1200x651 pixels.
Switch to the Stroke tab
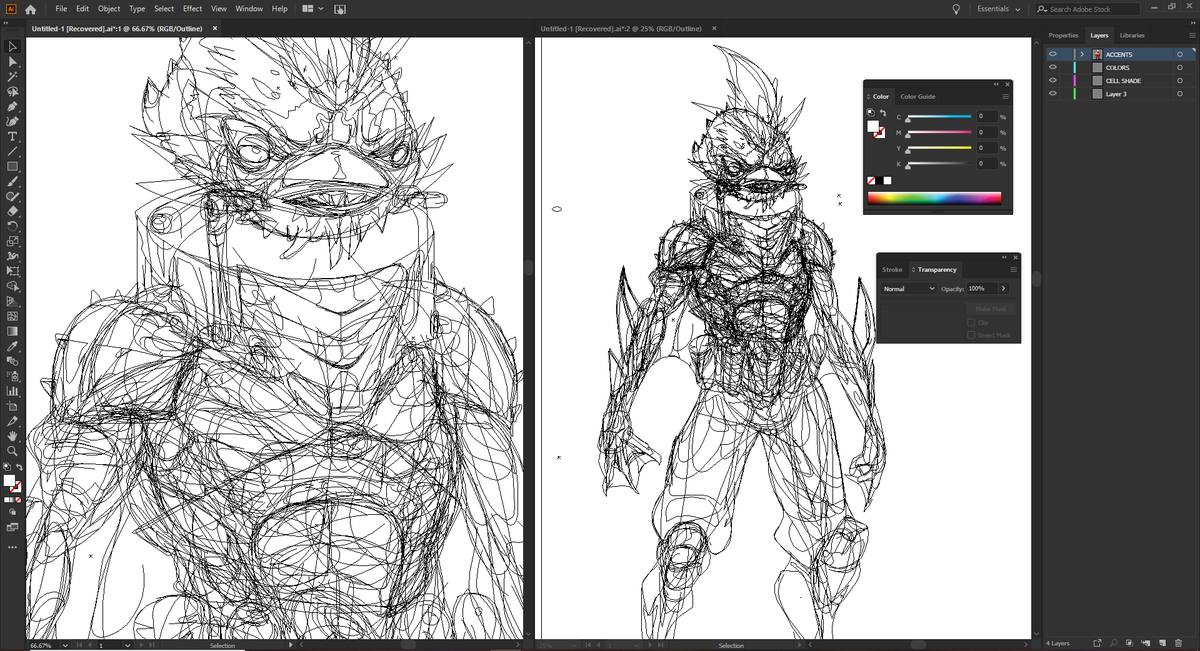point(892,269)
